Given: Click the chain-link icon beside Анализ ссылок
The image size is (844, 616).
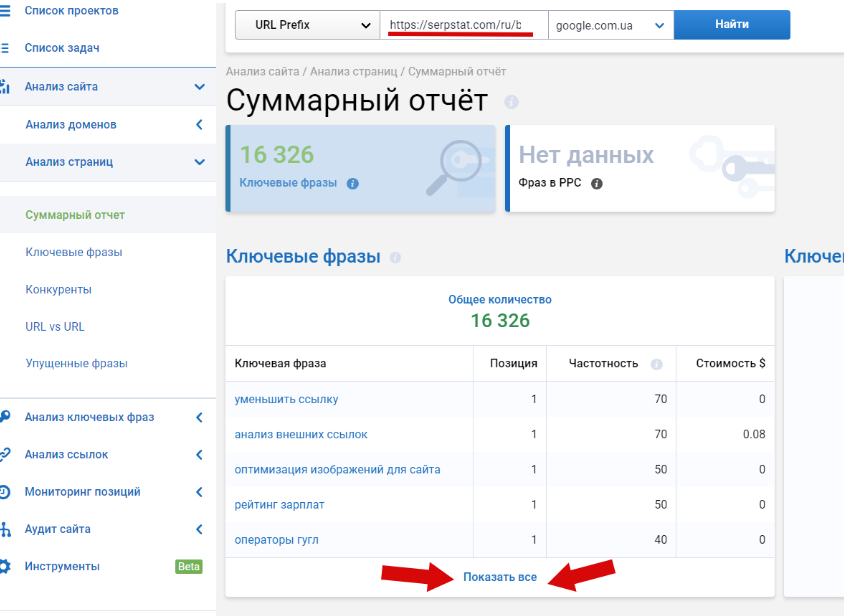Looking at the screenshot, I should 5,454.
